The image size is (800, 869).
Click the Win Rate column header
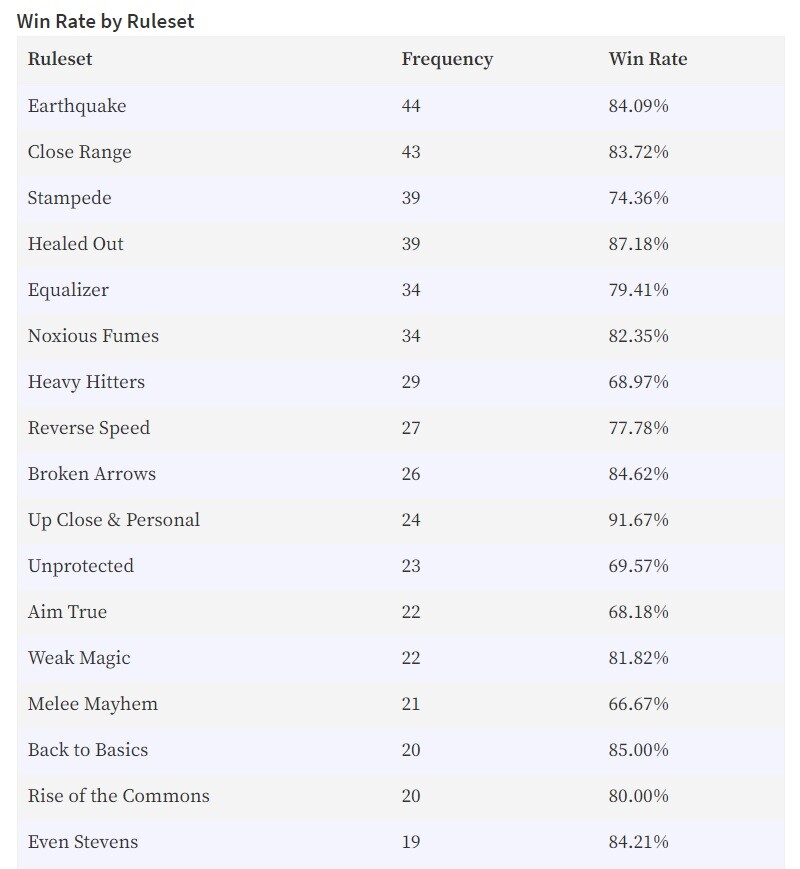[x=648, y=59]
